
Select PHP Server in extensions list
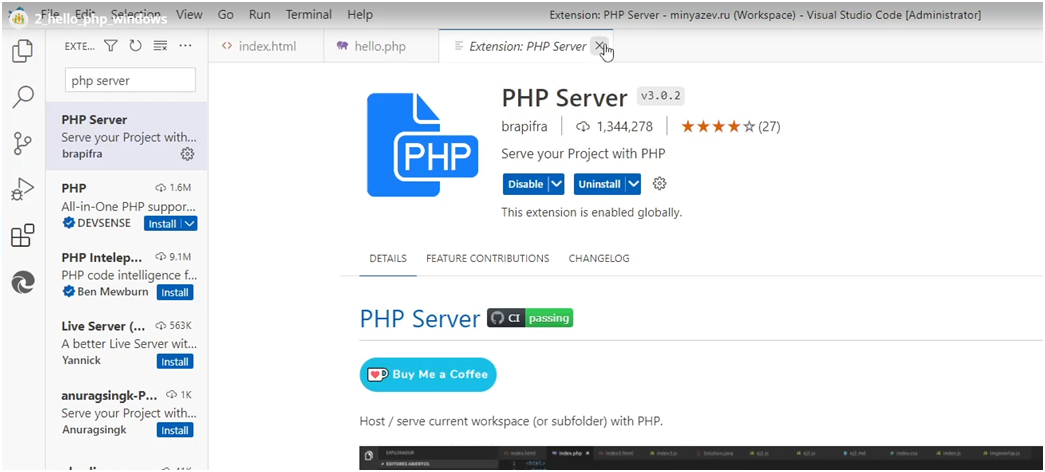[127, 137]
